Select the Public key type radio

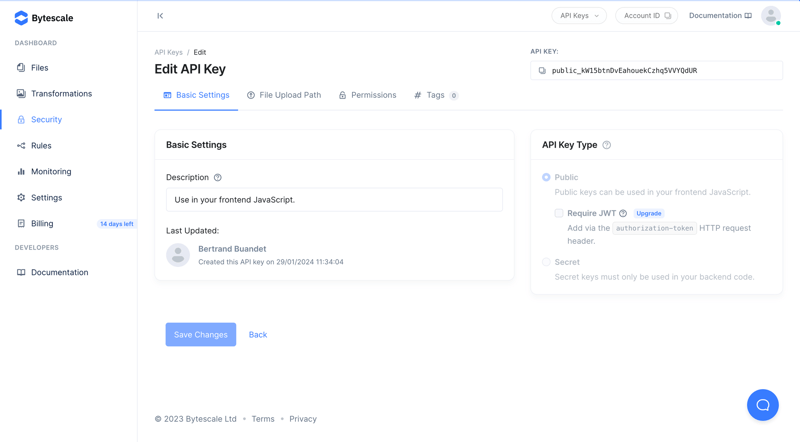pyautogui.click(x=546, y=177)
